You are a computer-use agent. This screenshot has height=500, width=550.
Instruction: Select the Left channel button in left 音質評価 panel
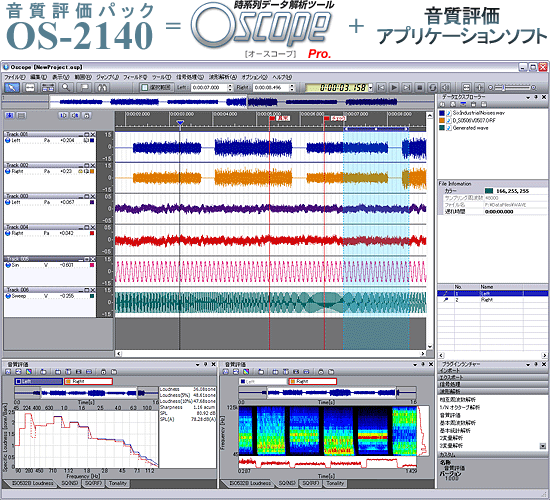click(x=39, y=381)
